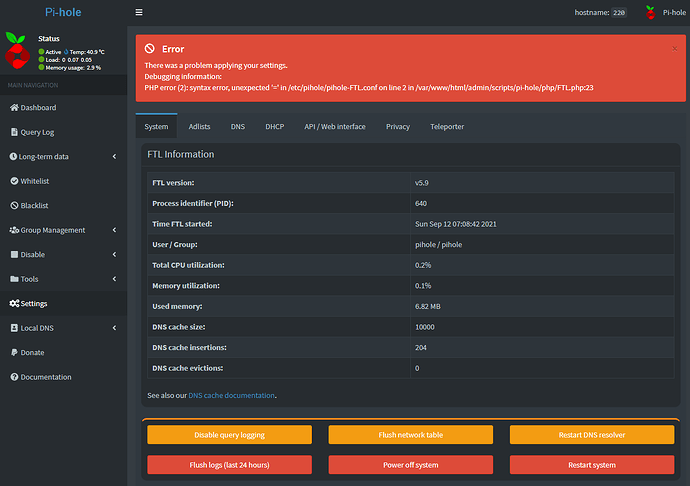Open Documentation in the sidebar

[x=63, y=377]
